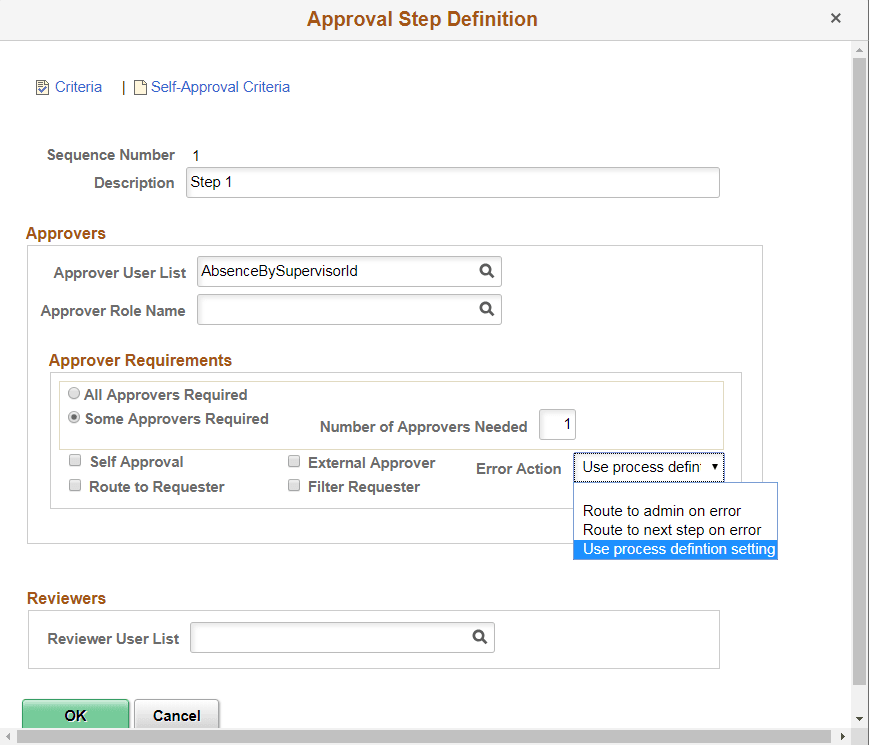This screenshot has width=869, height=745.
Task: Toggle the Route to Requester checkbox
Action: 75,485
